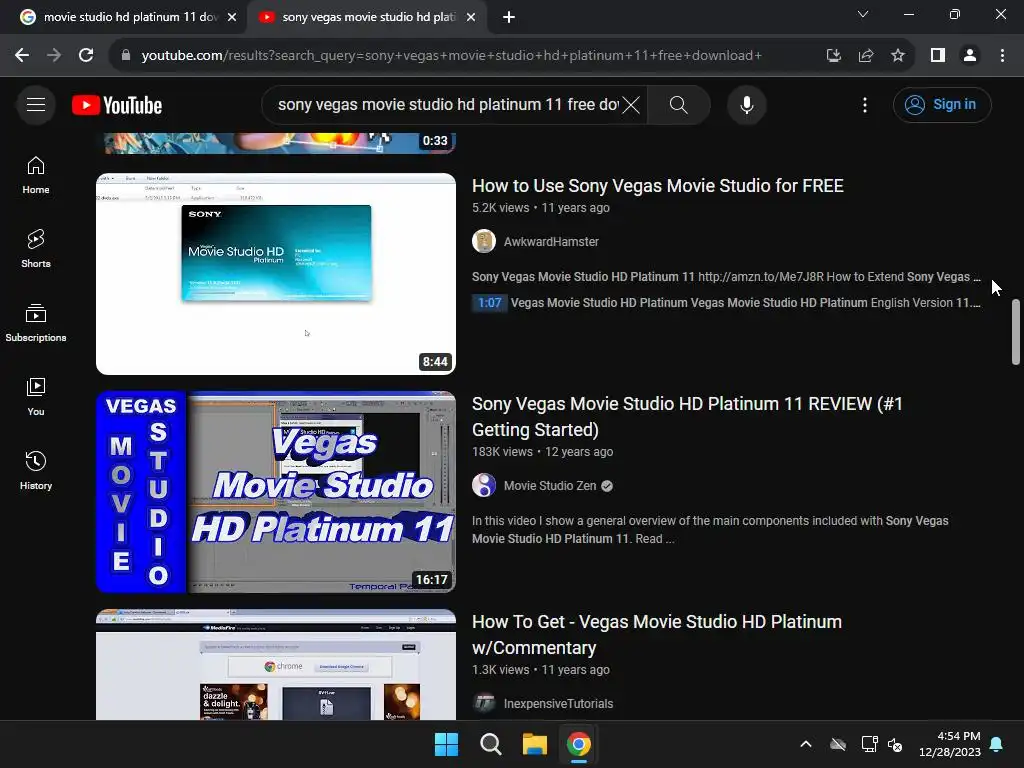Image resolution: width=1024 pixels, height=768 pixels.
Task: Open File Explorer from taskbar
Action: (534, 744)
